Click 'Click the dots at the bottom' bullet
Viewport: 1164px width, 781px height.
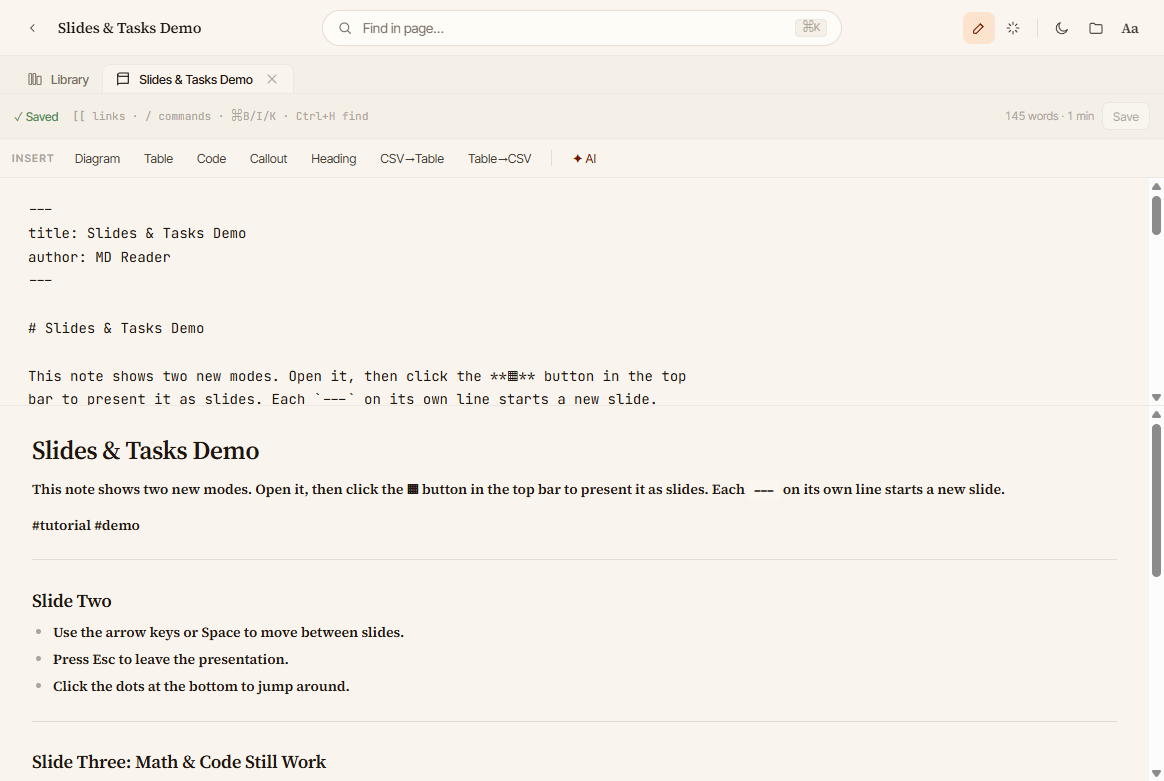point(201,686)
